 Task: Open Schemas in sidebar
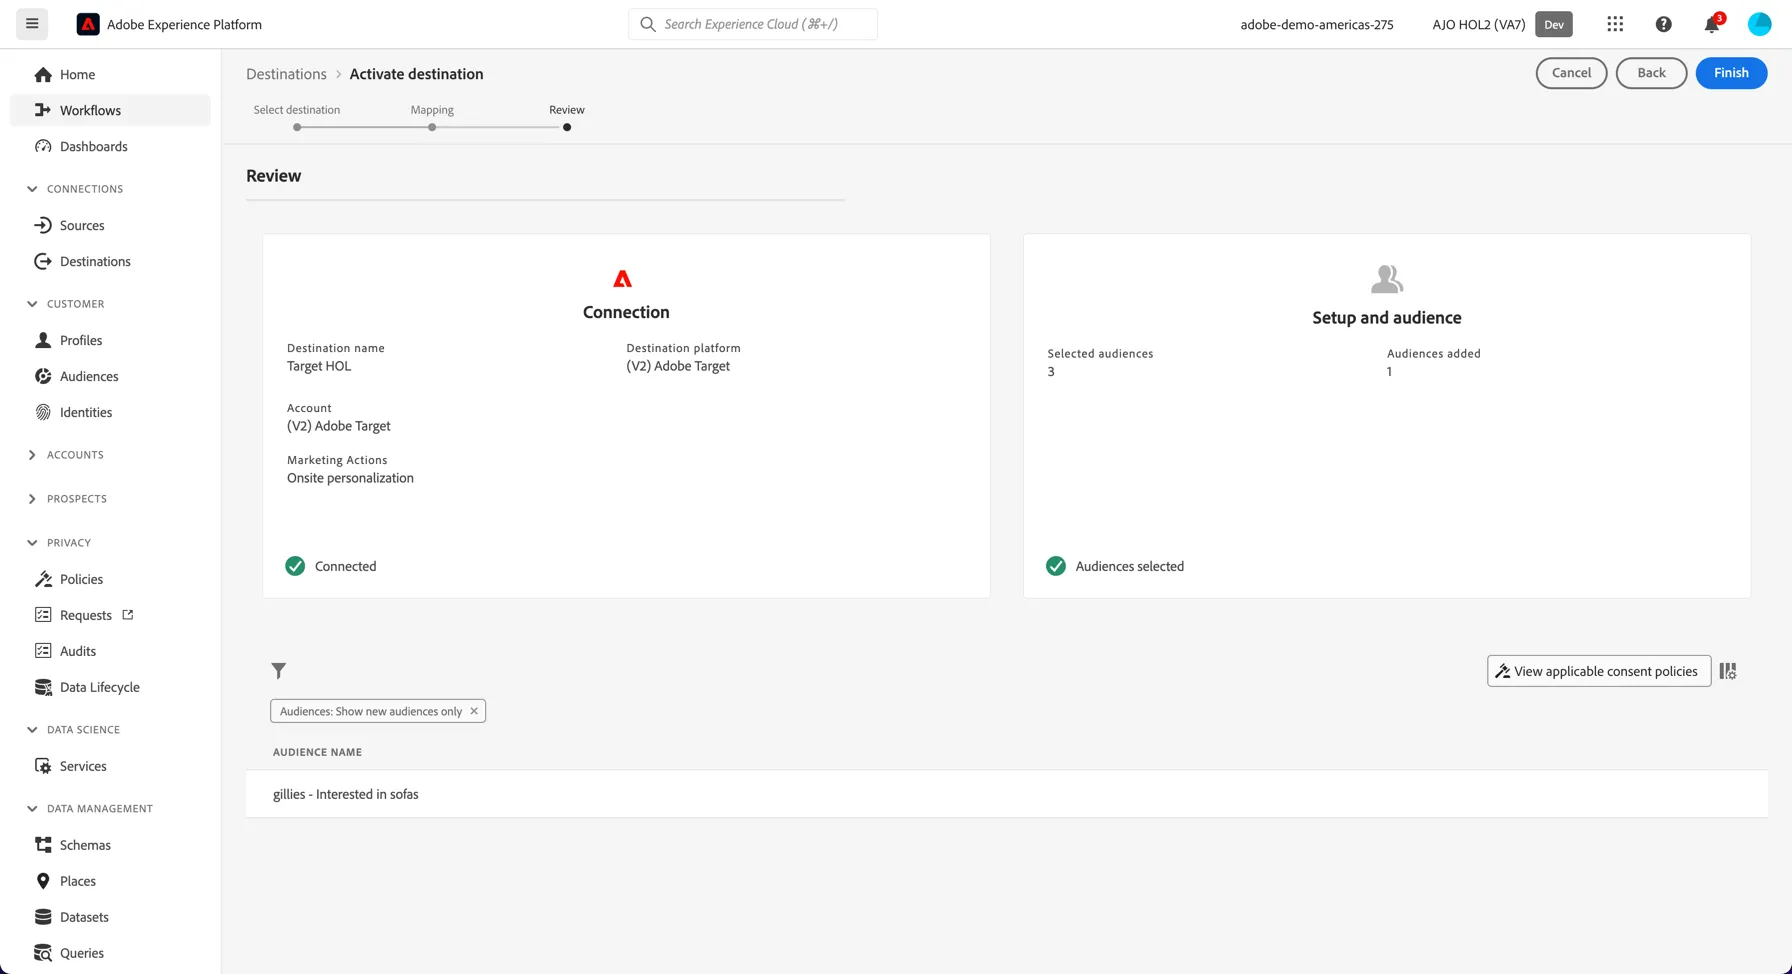[x=110, y=845]
